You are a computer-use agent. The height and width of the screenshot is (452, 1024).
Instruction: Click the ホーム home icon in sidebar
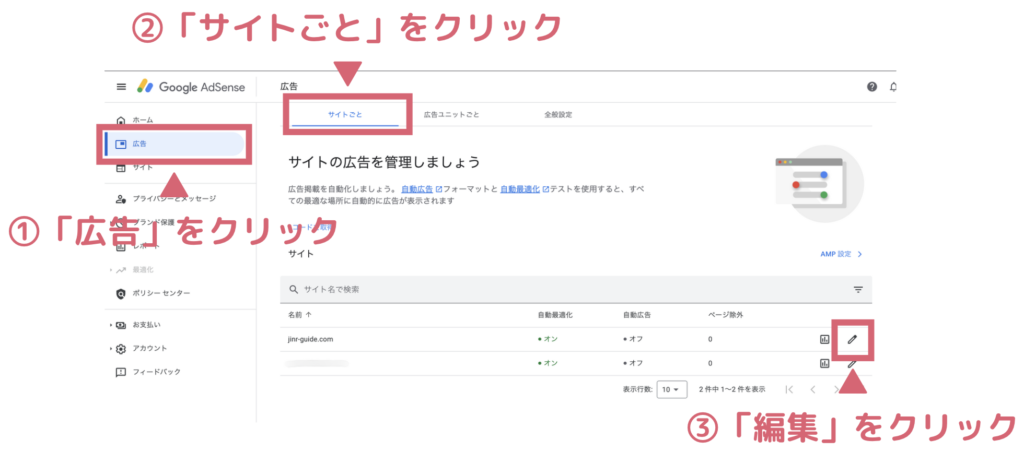pyautogui.click(x=122, y=120)
